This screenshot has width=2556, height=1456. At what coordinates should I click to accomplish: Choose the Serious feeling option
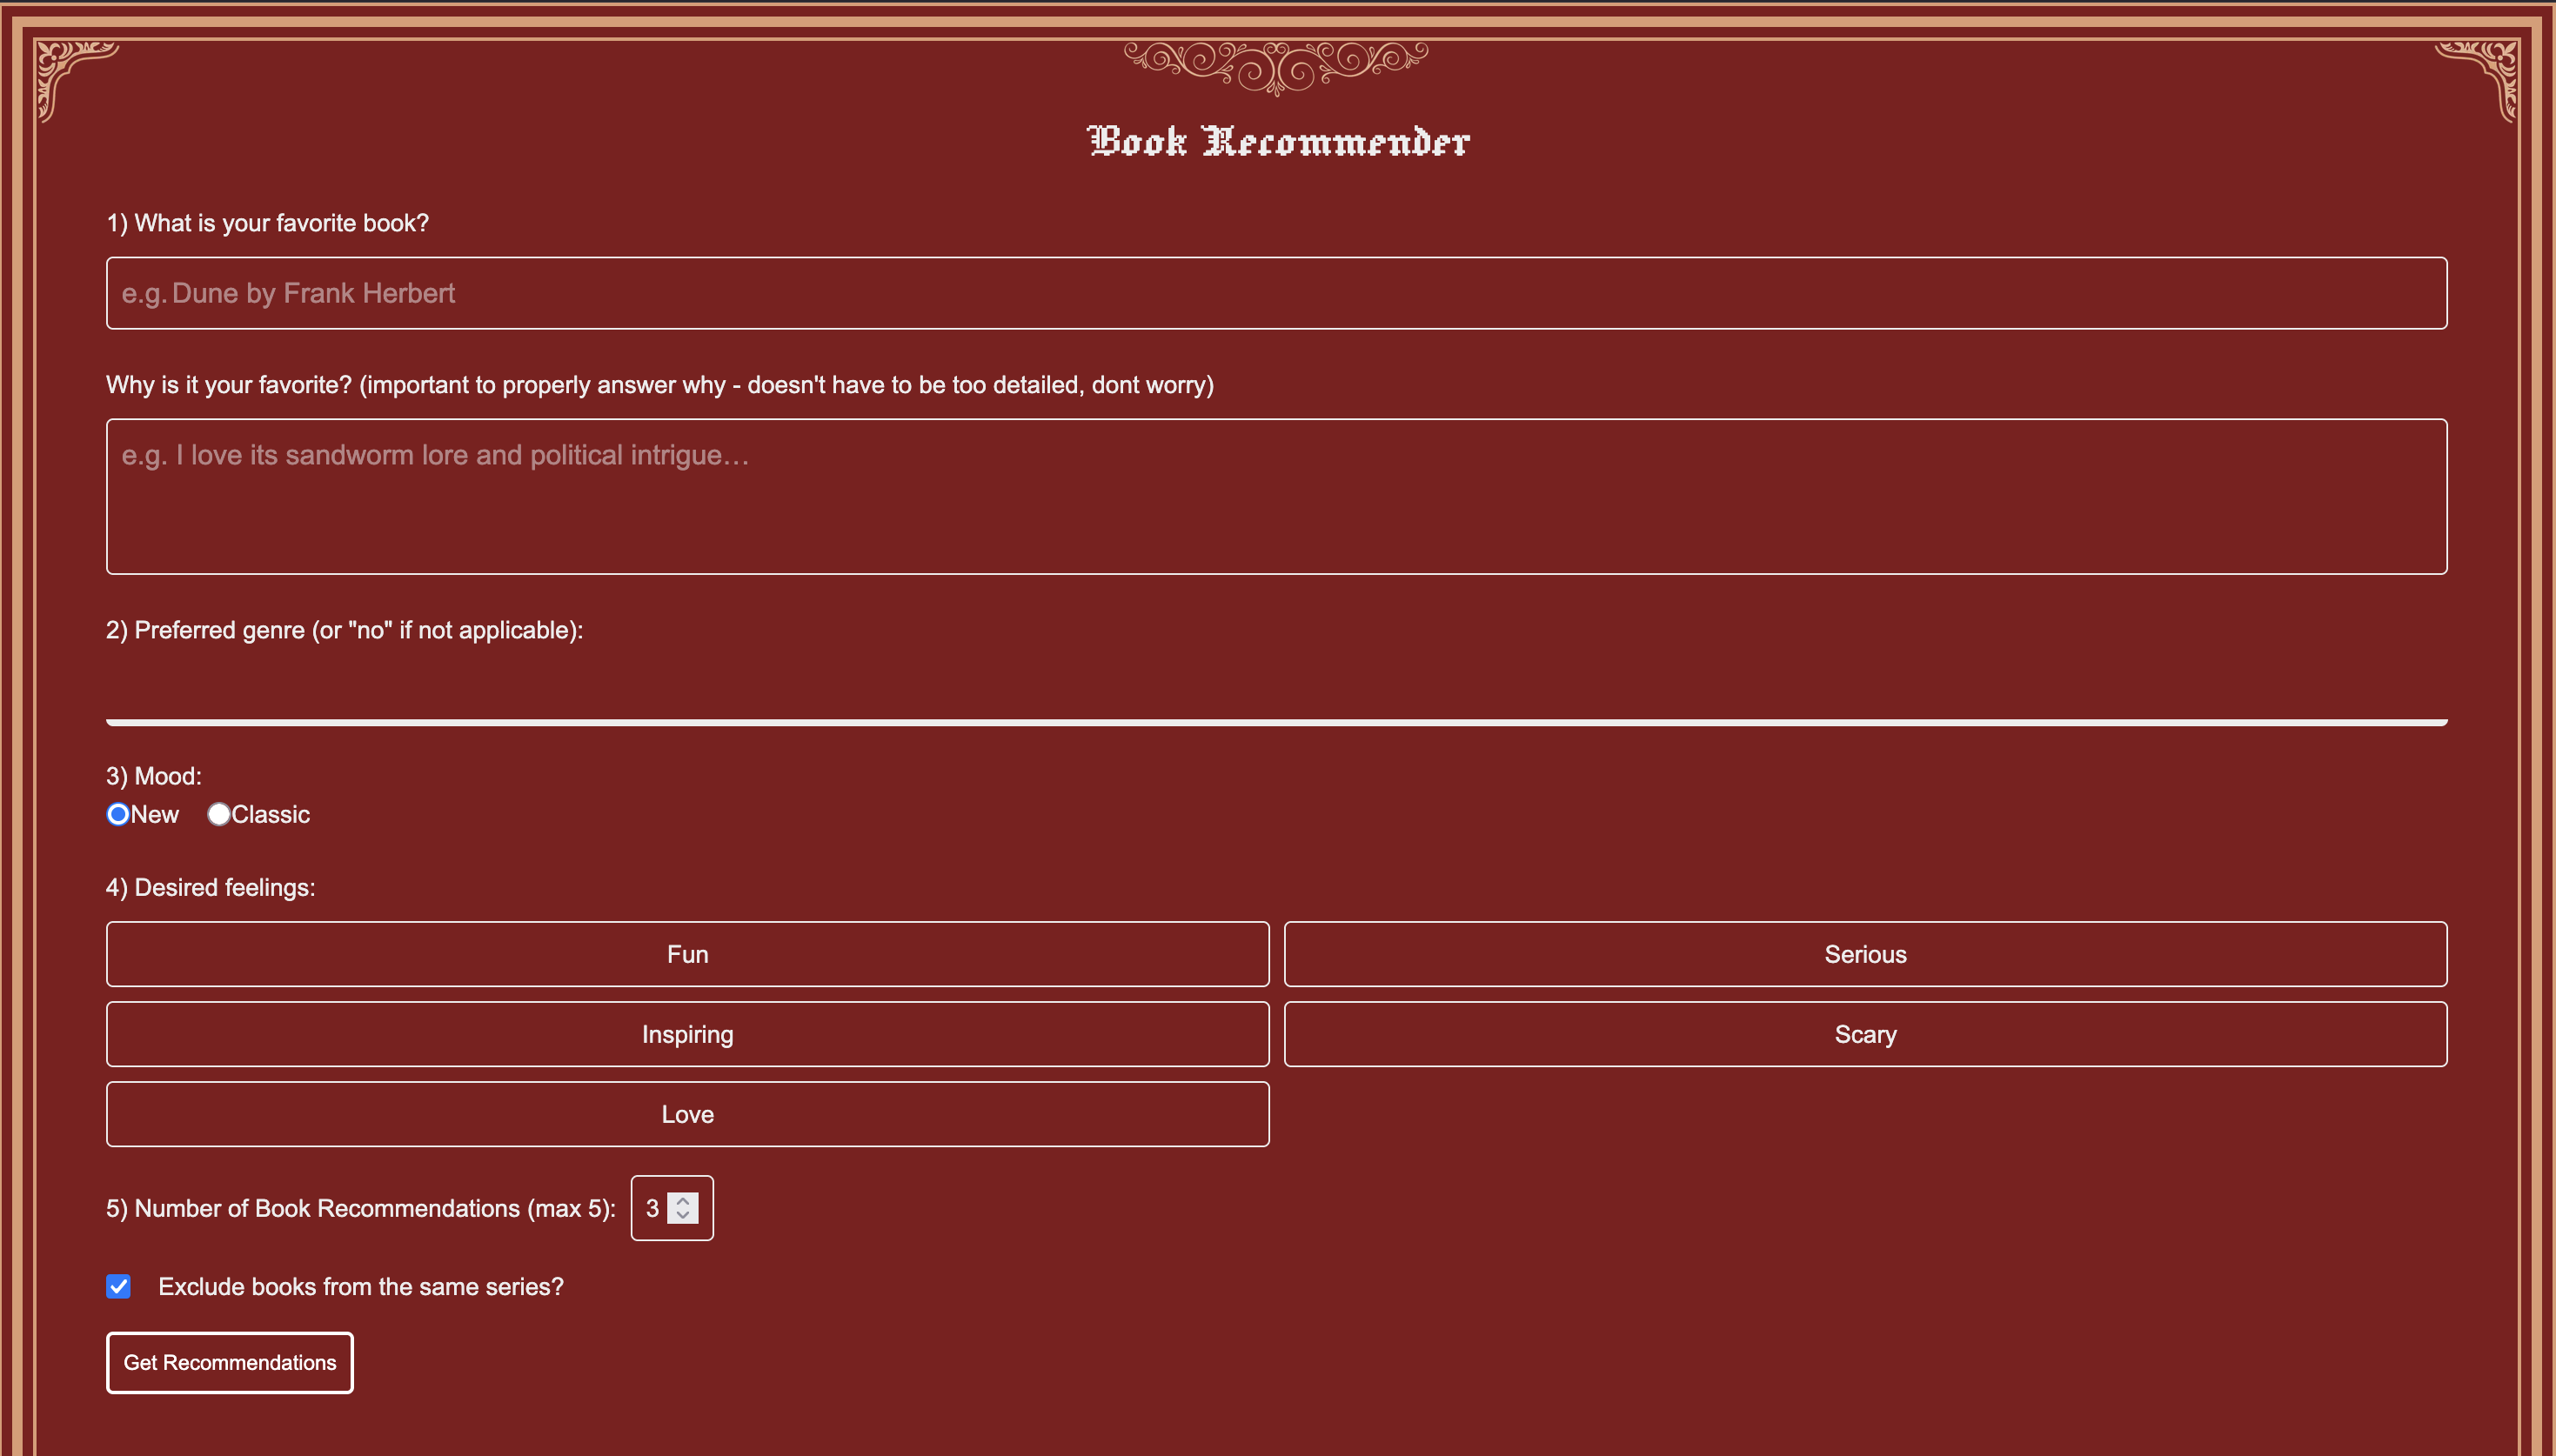click(x=1865, y=954)
